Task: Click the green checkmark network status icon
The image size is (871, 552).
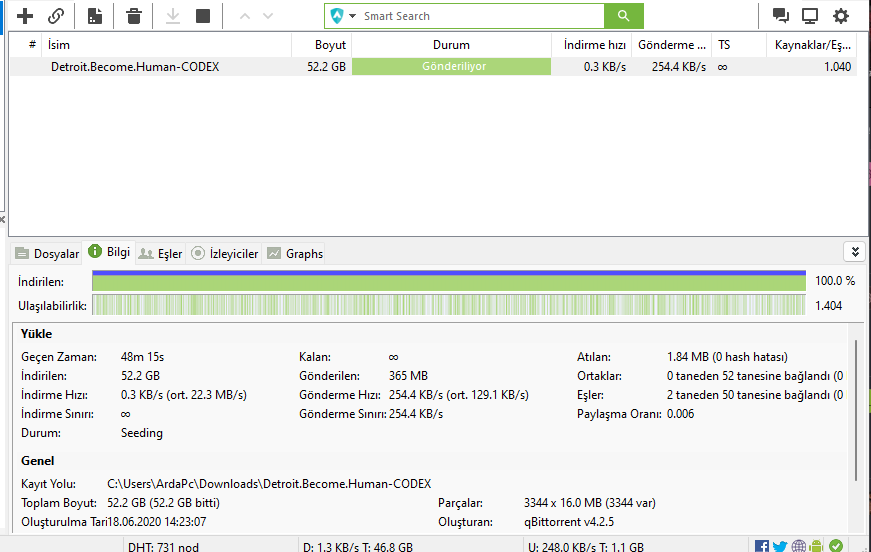Action: (x=836, y=546)
